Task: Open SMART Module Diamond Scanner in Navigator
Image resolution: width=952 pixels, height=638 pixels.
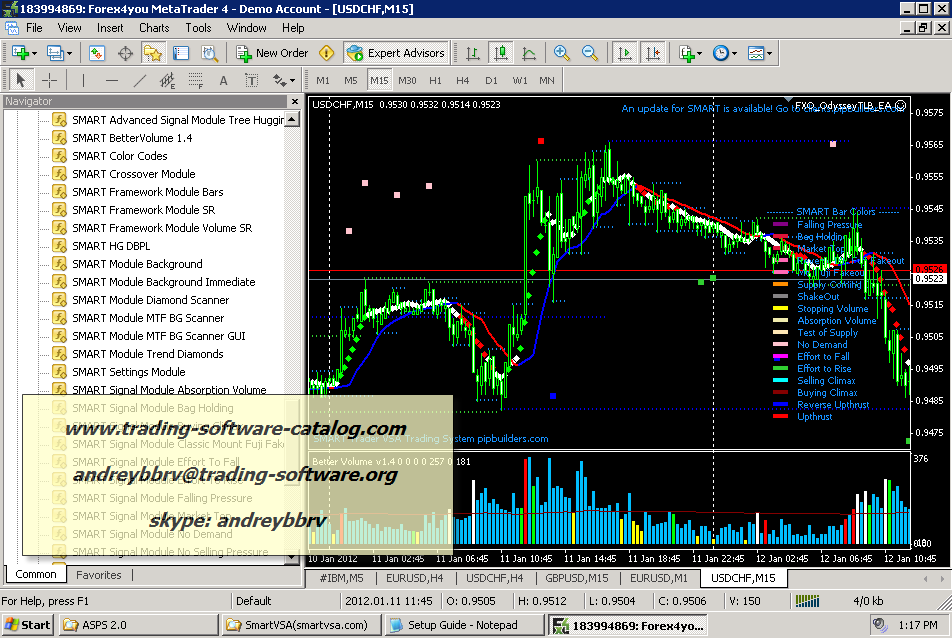Action: point(150,300)
